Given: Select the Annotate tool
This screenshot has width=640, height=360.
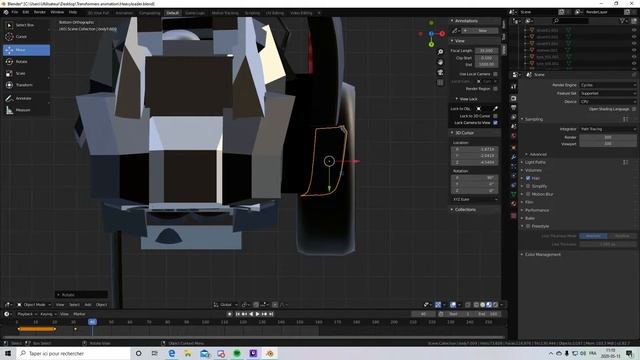Looking at the screenshot, I should 26,98.
